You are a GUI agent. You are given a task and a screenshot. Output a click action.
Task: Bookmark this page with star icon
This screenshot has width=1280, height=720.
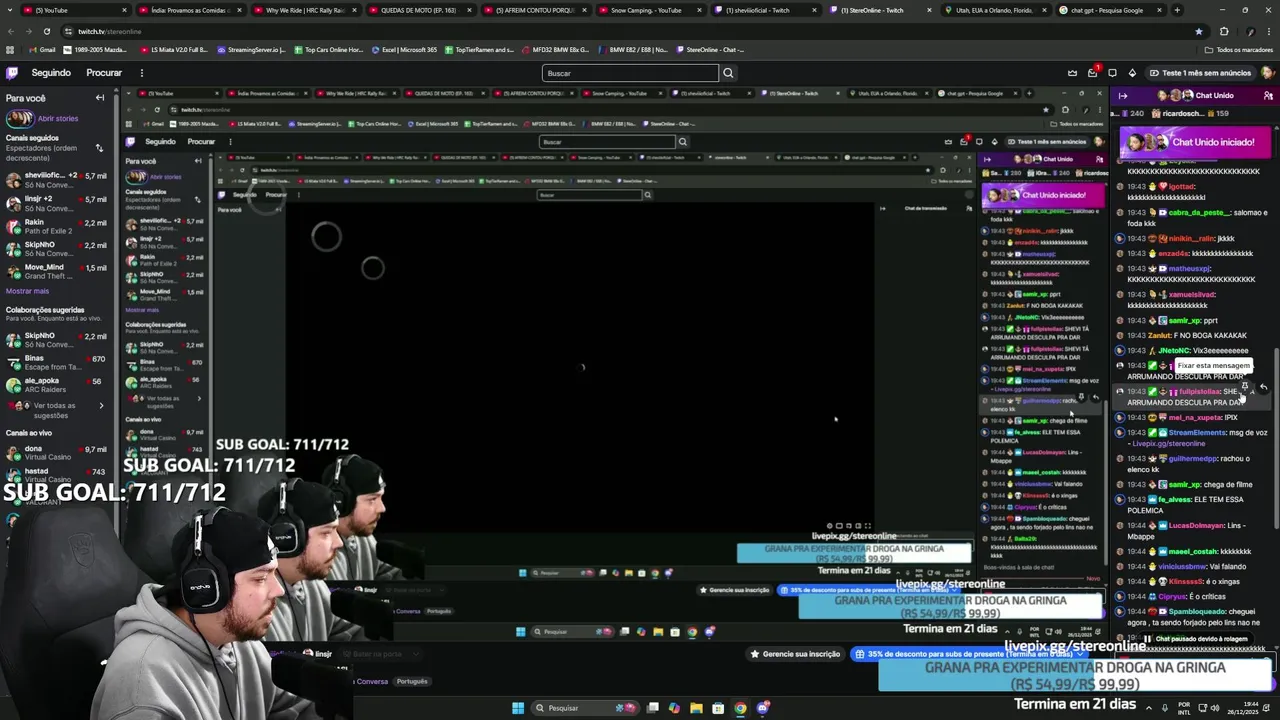click(x=1199, y=31)
